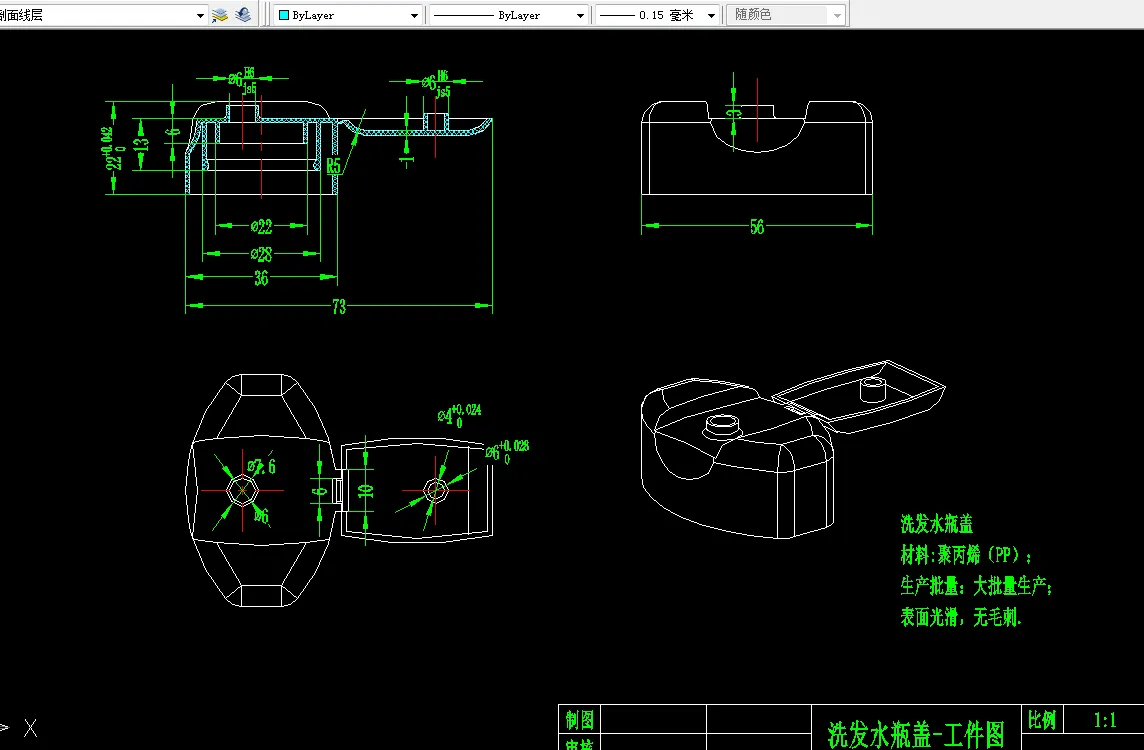This screenshot has width=1144, height=750.
Task: Click the 比例 cell in title block
Action: (x=1042, y=720)
